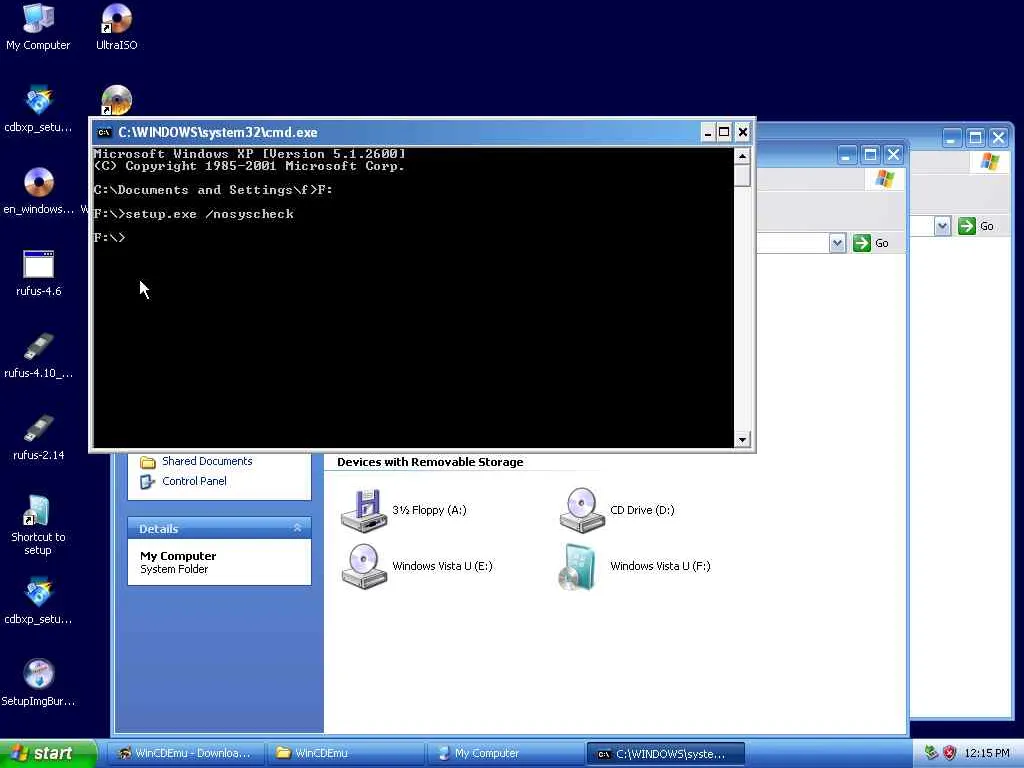
Task: Open the cmd window system menu icon
Action: [104, 133]
